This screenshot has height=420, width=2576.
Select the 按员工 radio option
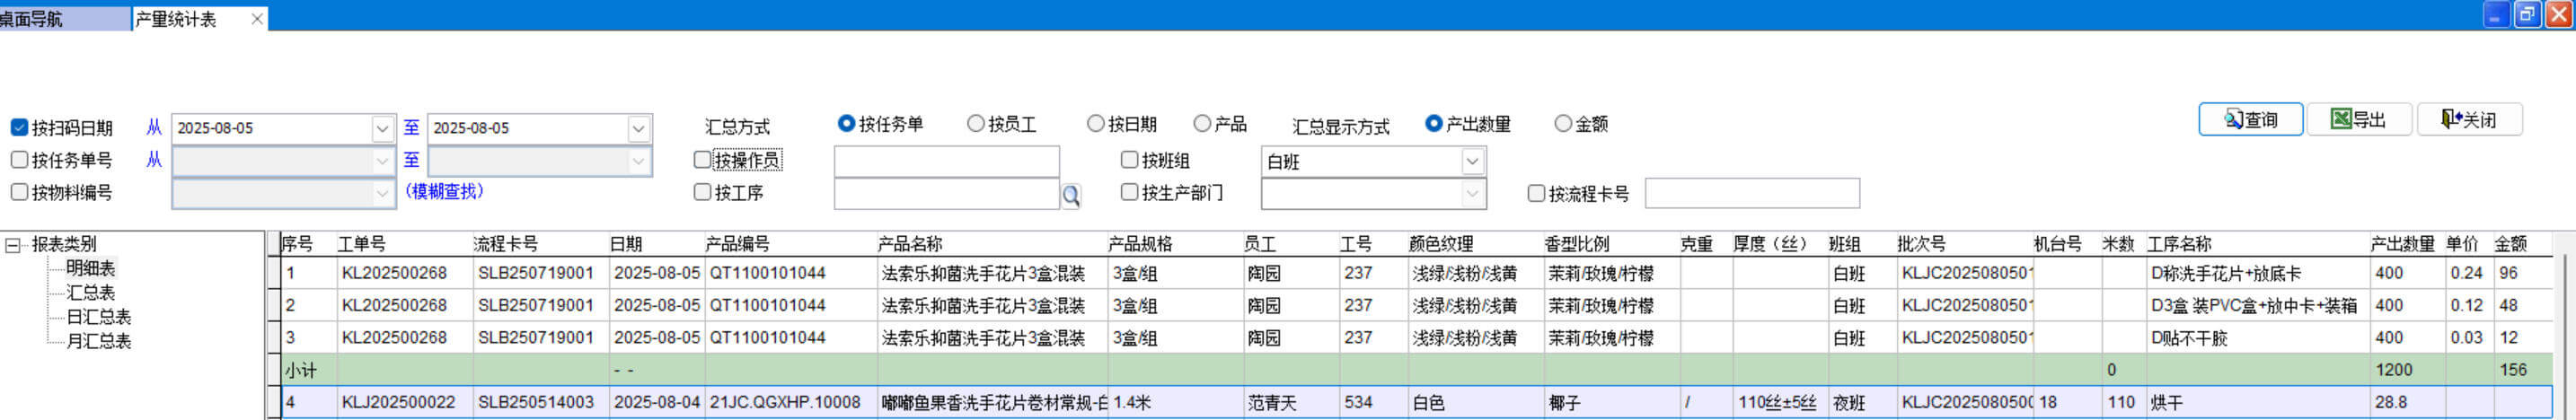tap(975, 124)
